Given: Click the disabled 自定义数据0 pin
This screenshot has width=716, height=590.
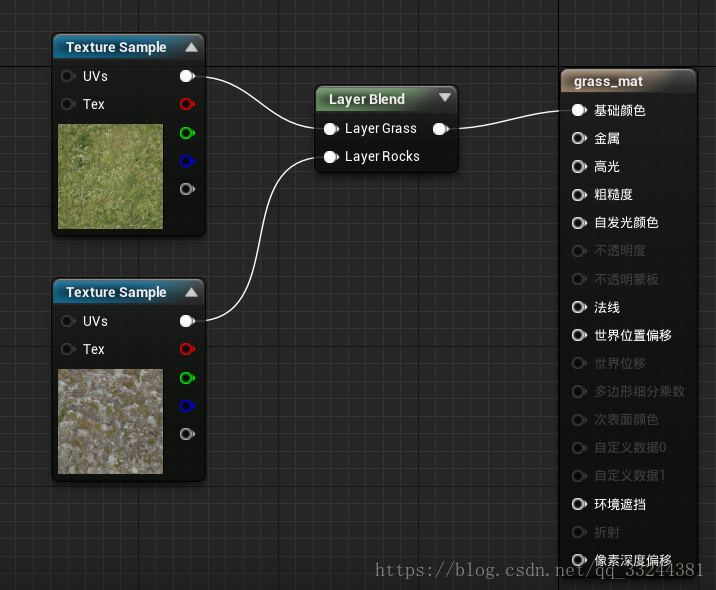Looking at the screenshot, I should (579, 448).
